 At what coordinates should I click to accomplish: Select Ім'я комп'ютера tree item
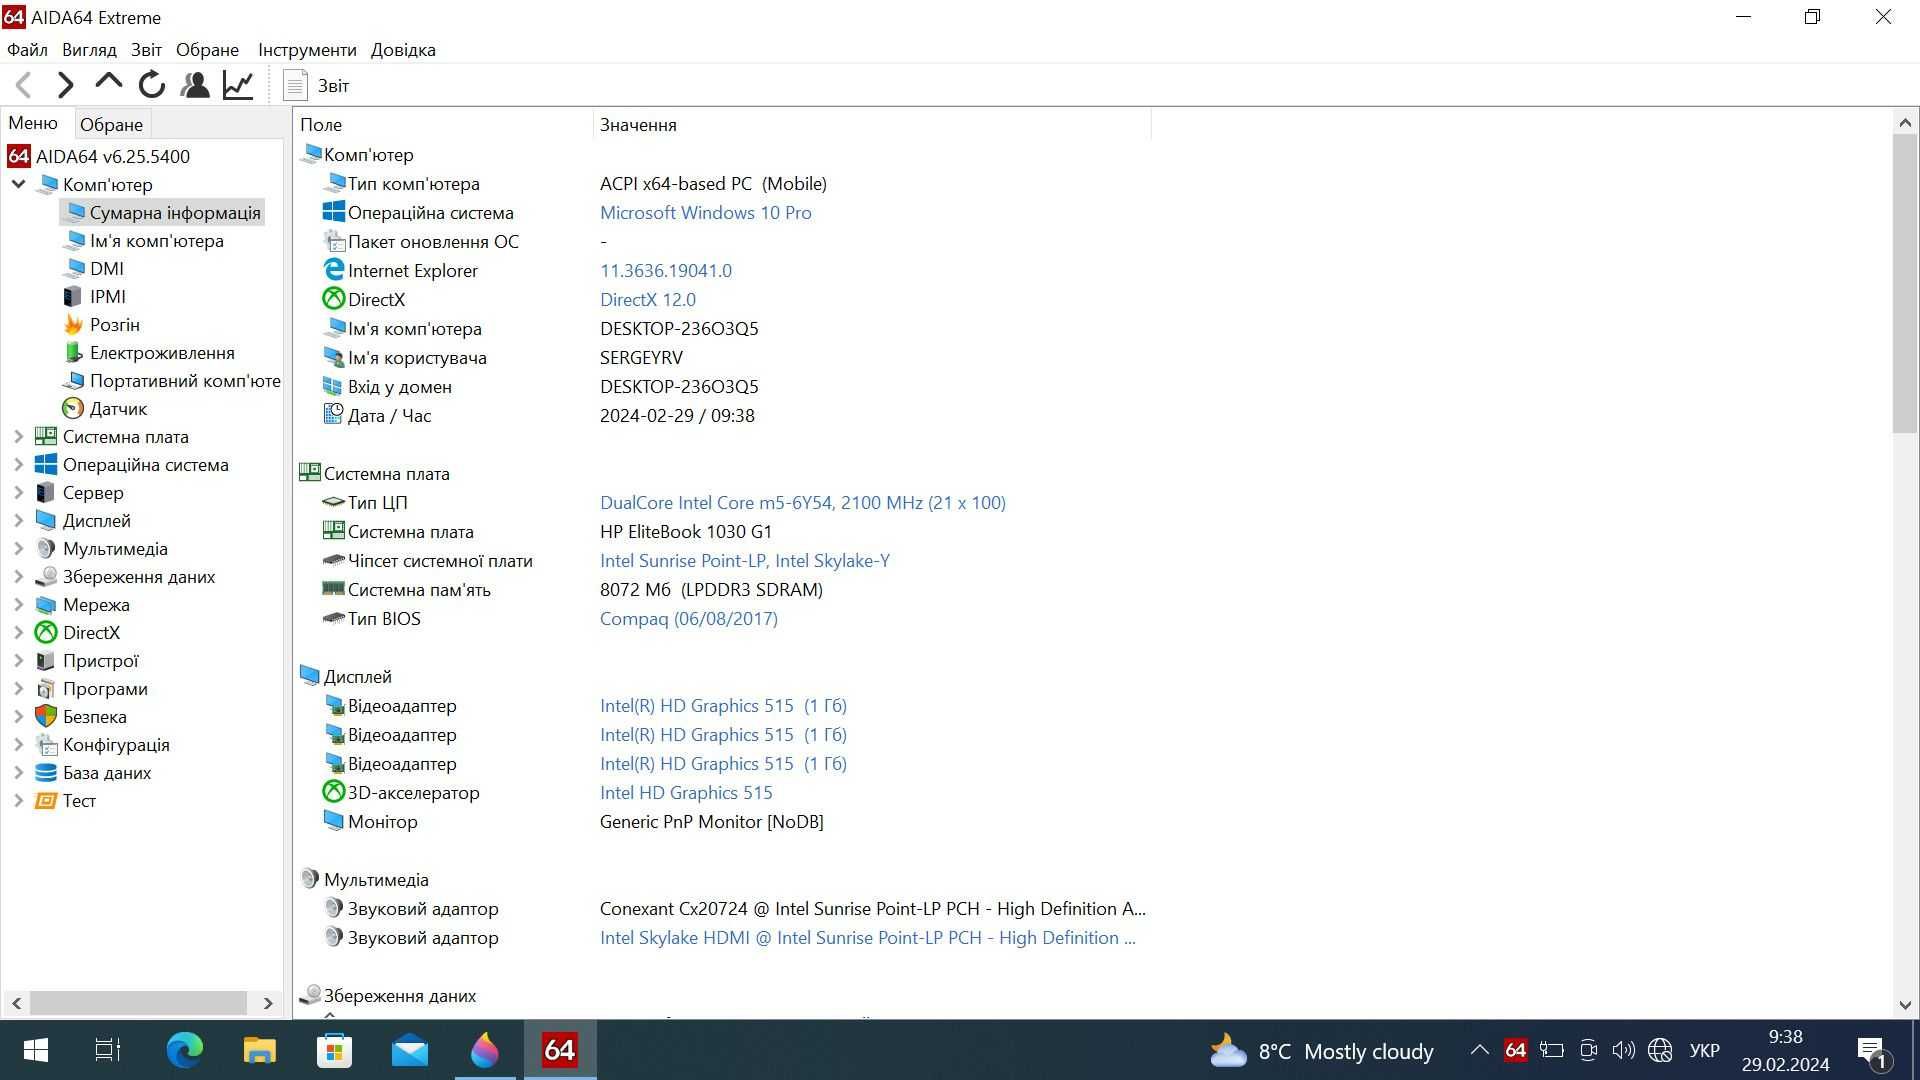144,240
